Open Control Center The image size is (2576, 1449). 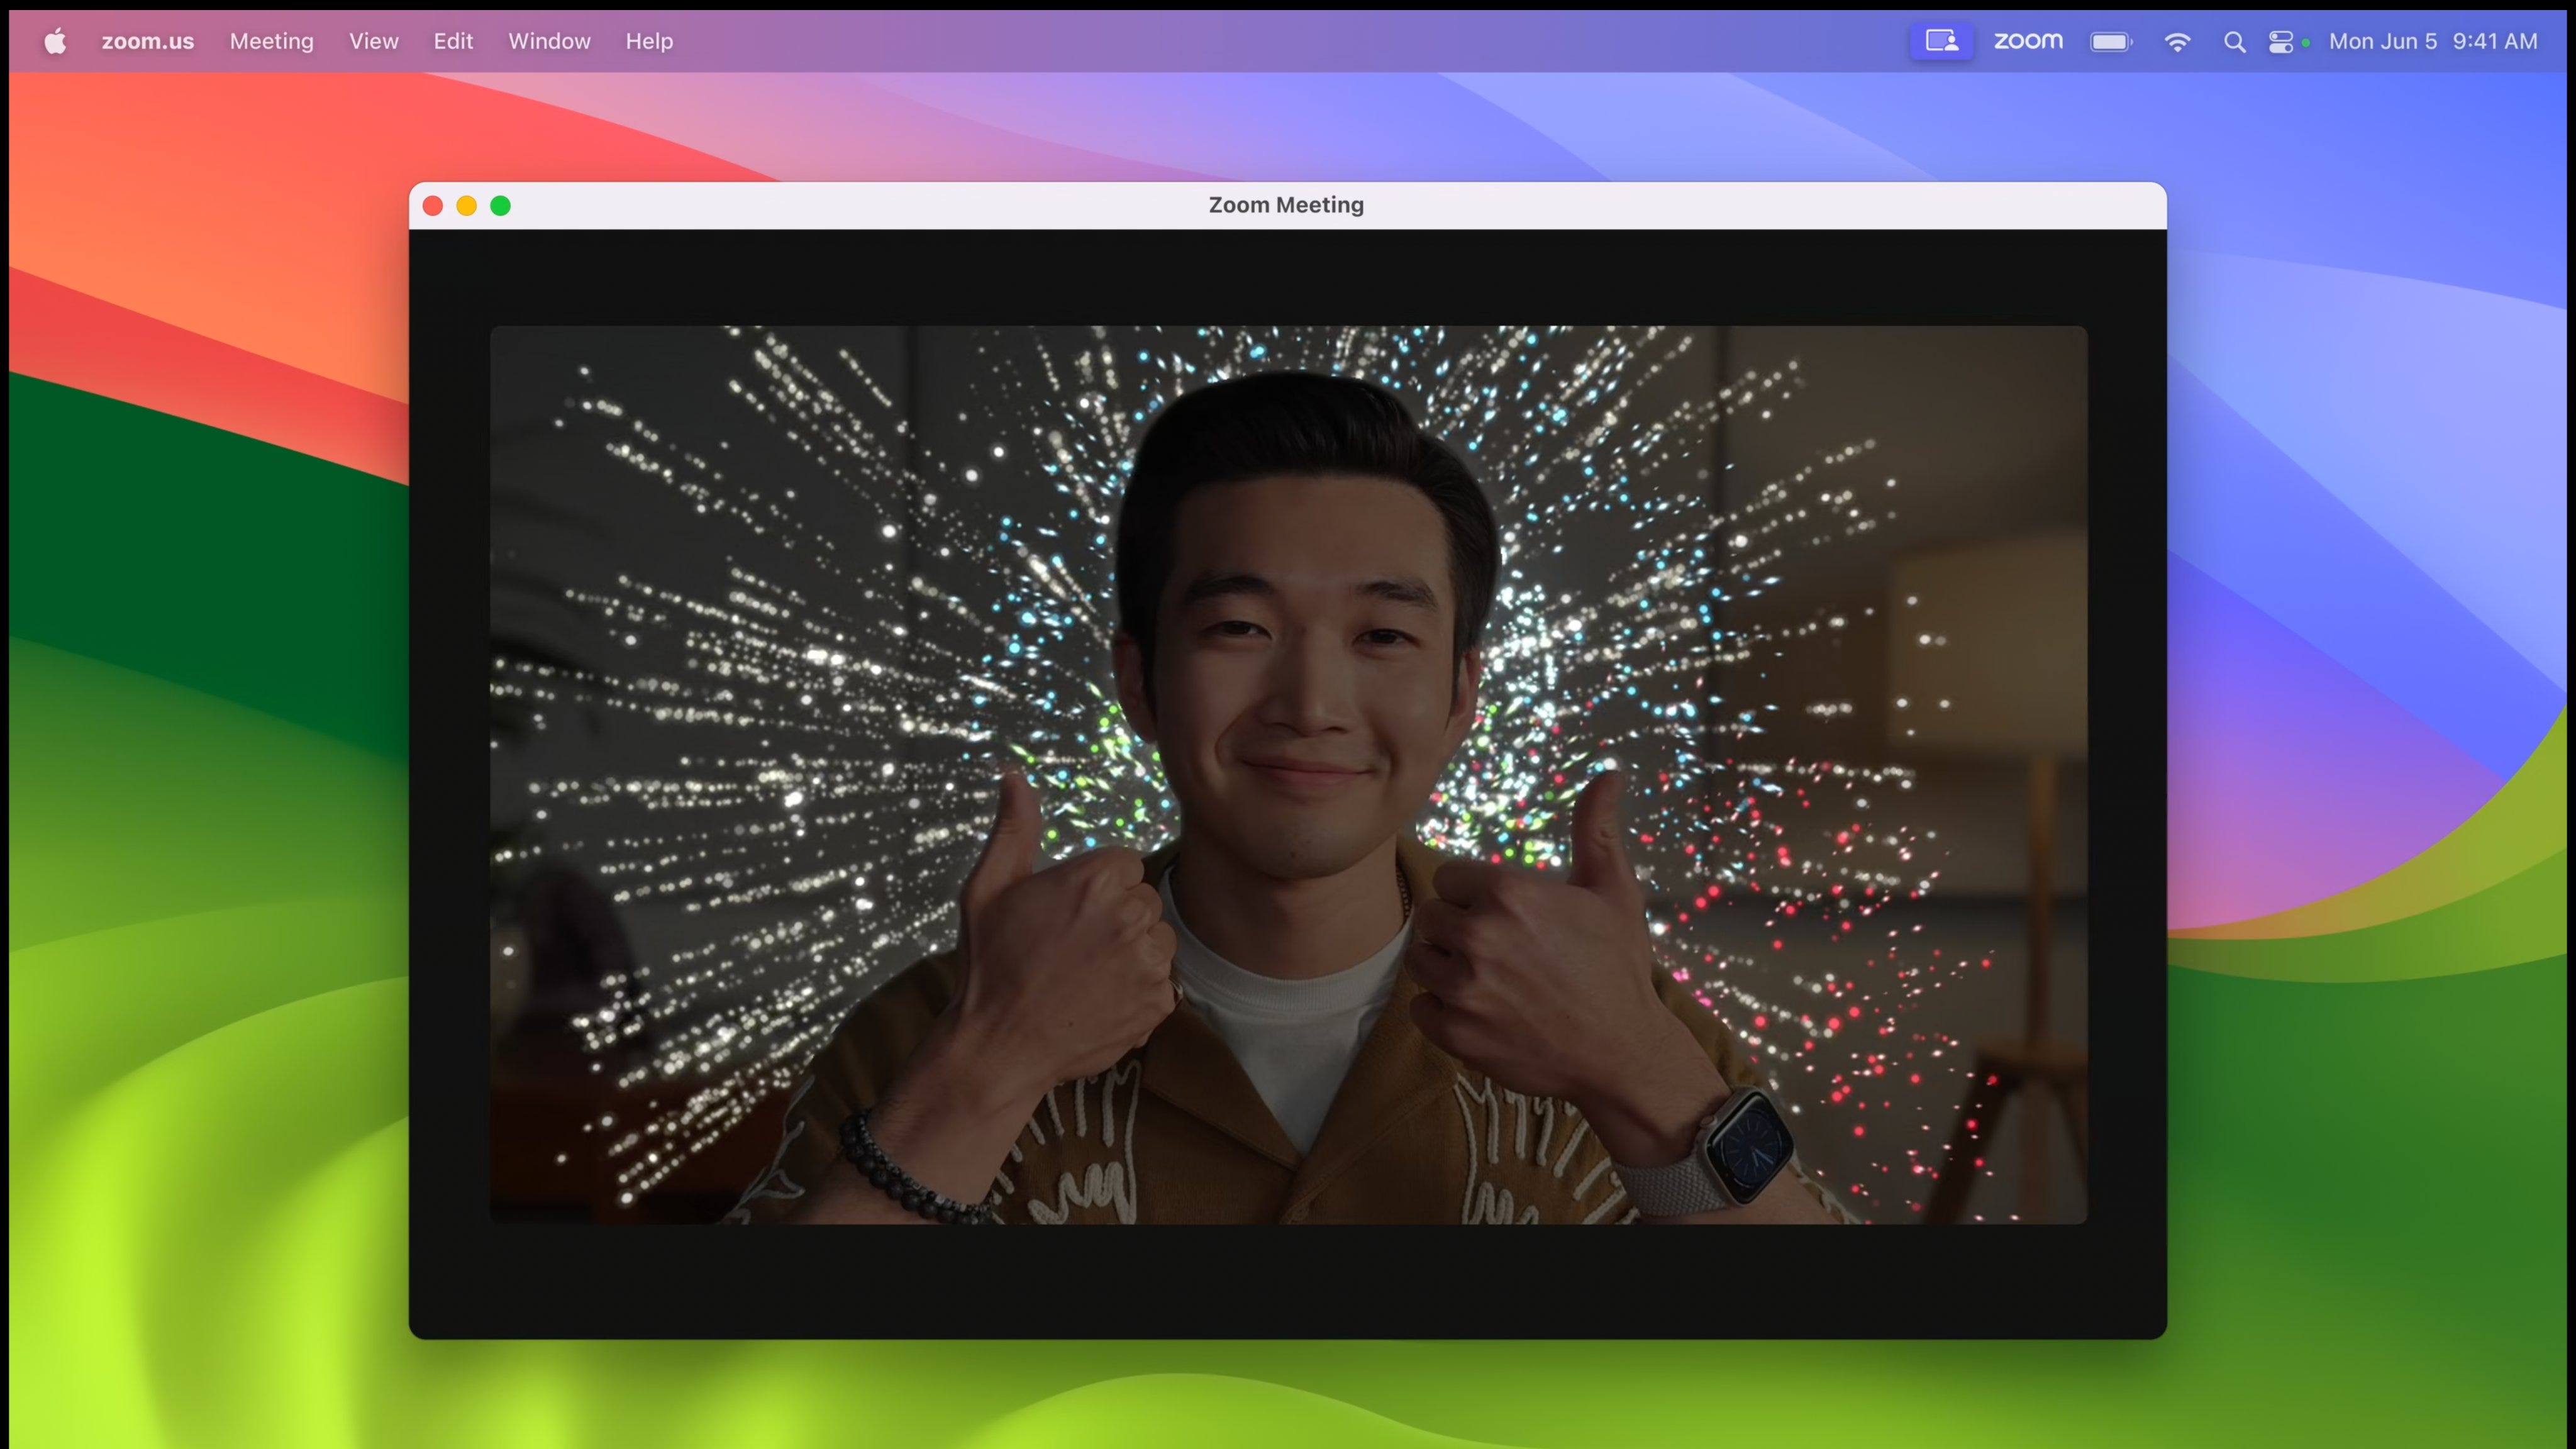(x=2280, y=41)
